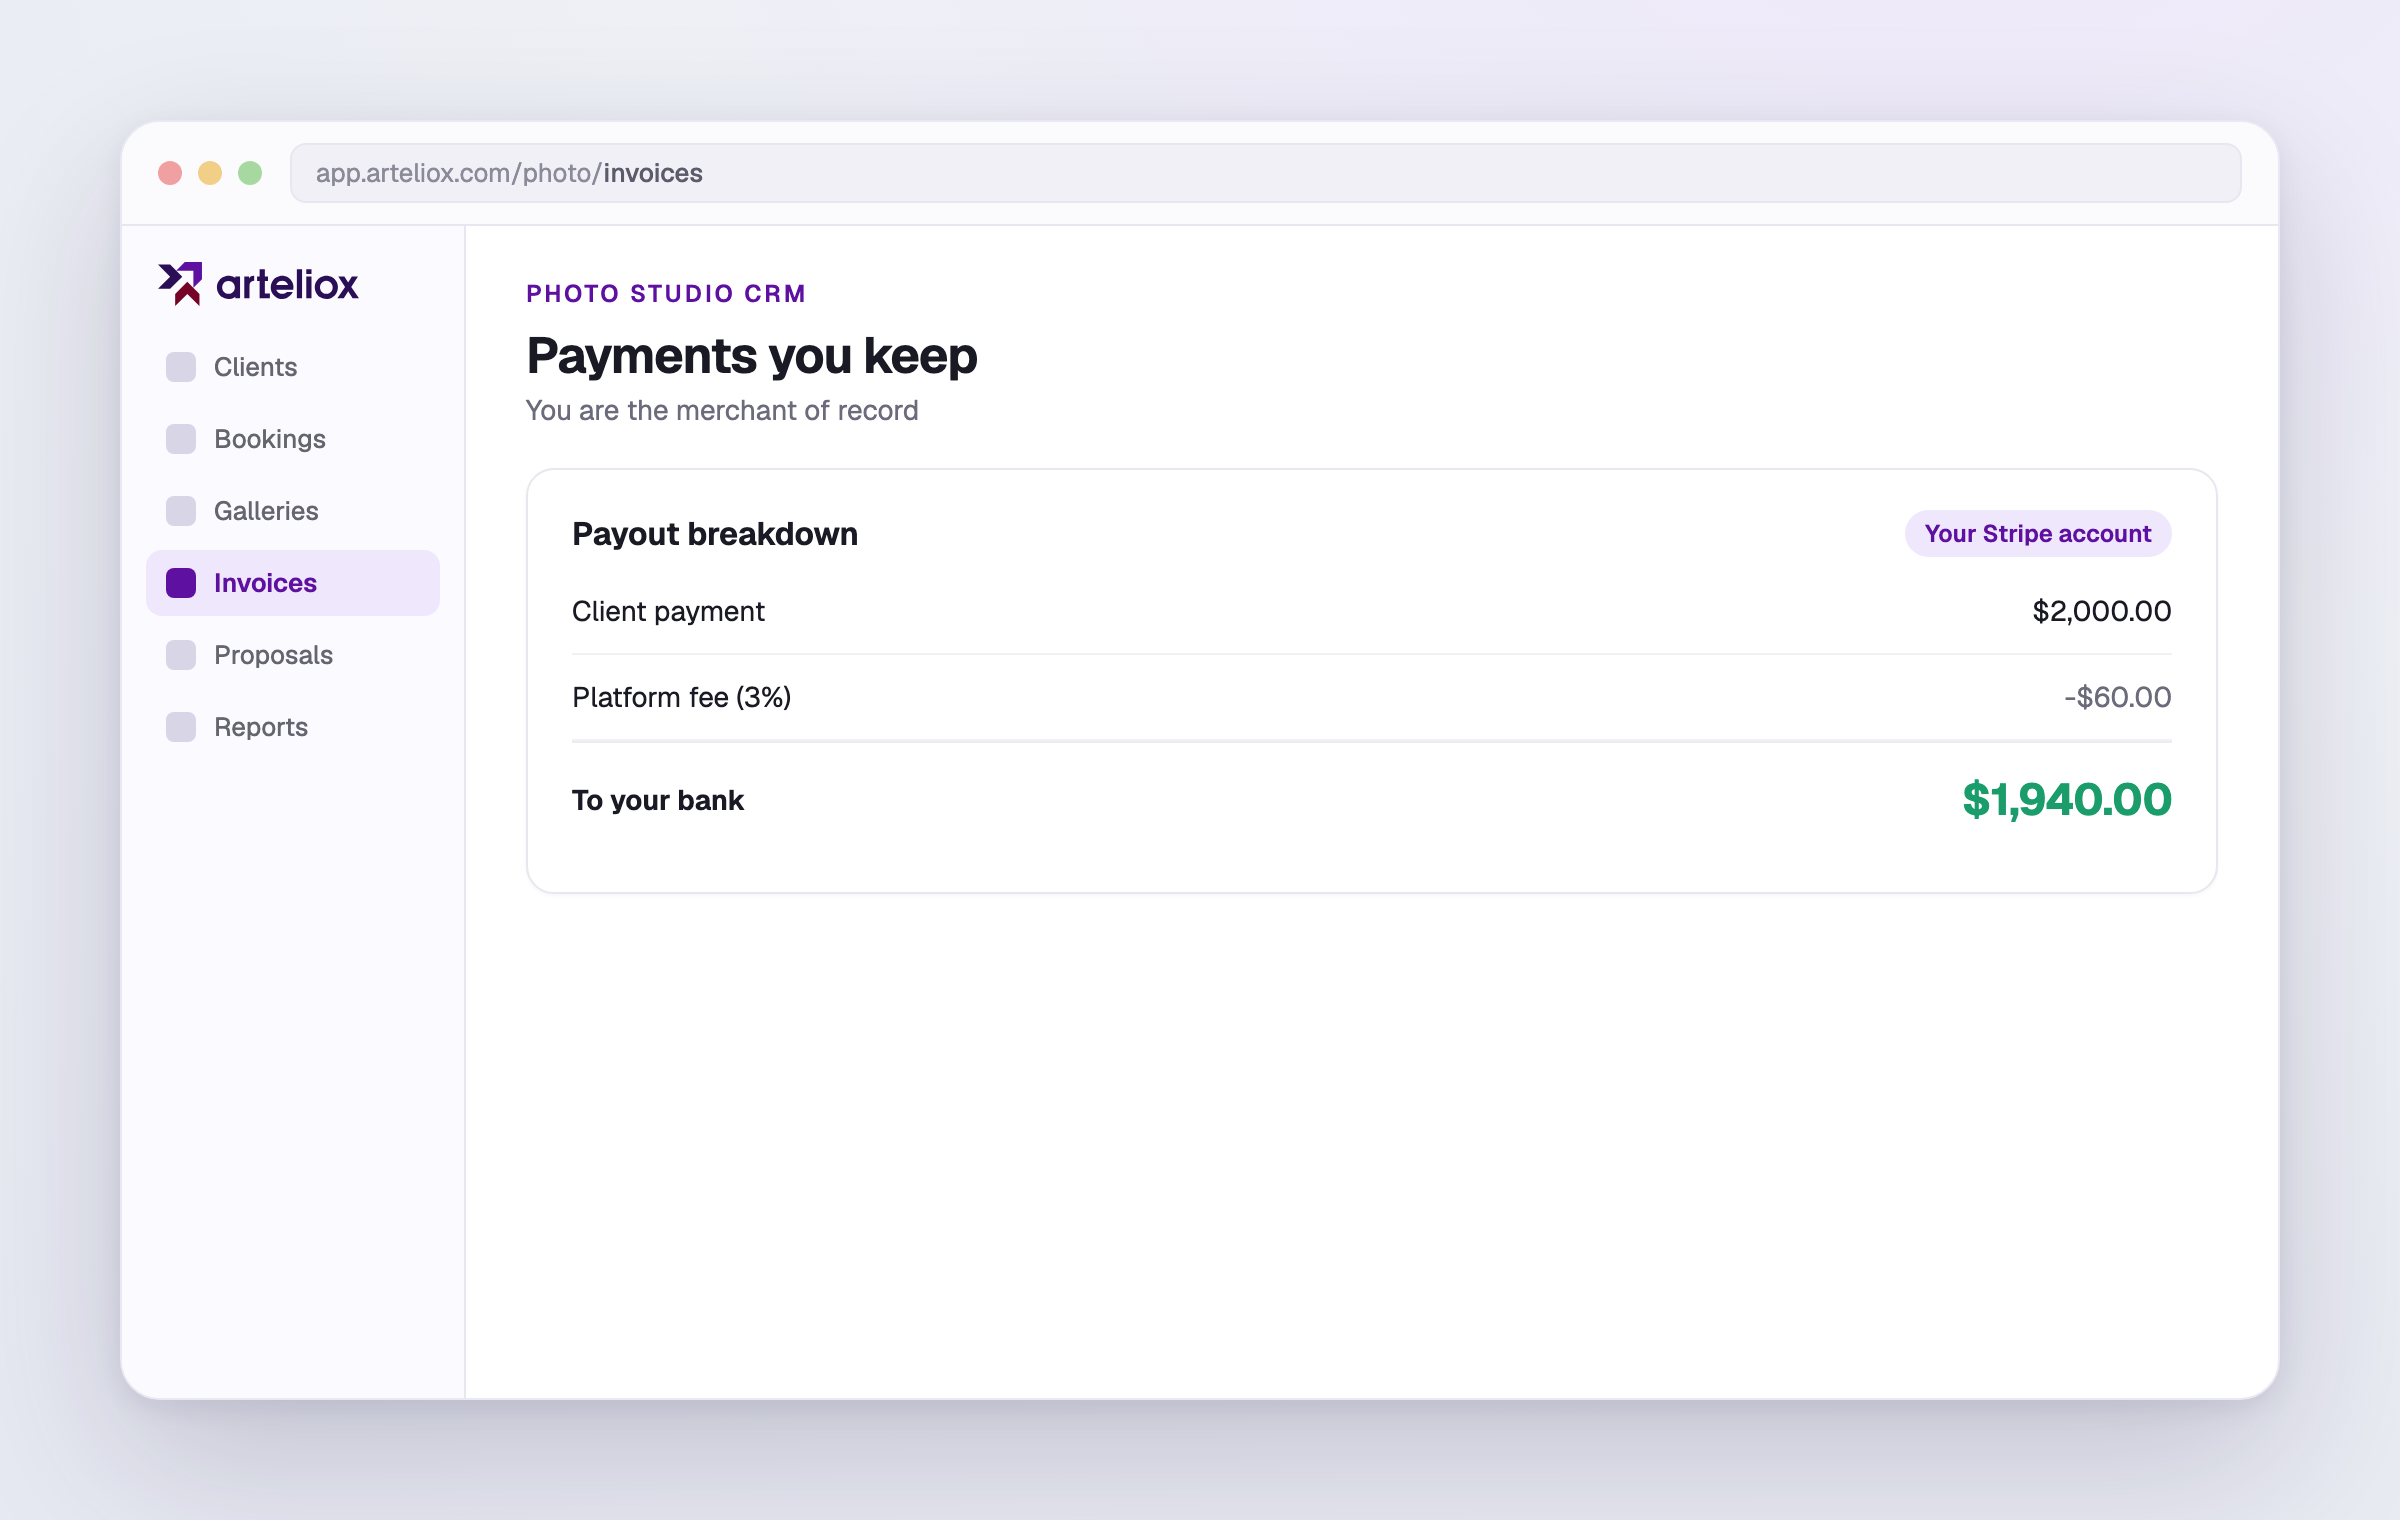This screenshot has height=1520, width=2400.
Task: Click the arteliox logo icon
Action: pos(180,284)
